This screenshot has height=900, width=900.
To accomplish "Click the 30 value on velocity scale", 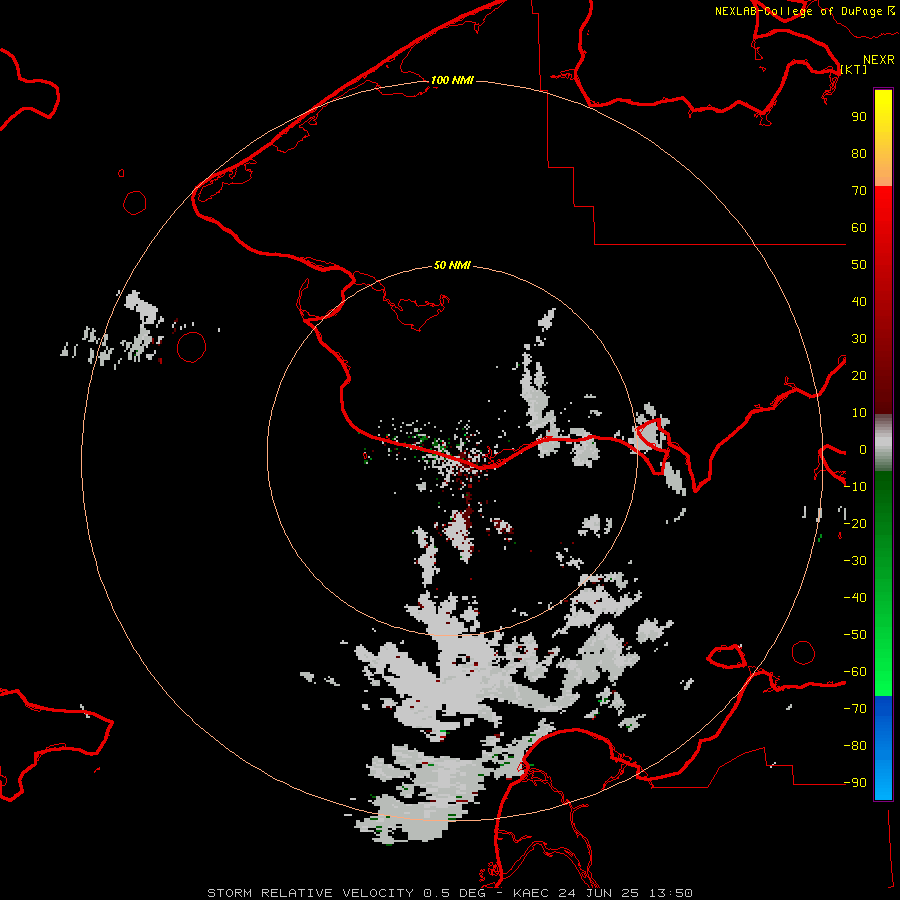I will 859,339.
